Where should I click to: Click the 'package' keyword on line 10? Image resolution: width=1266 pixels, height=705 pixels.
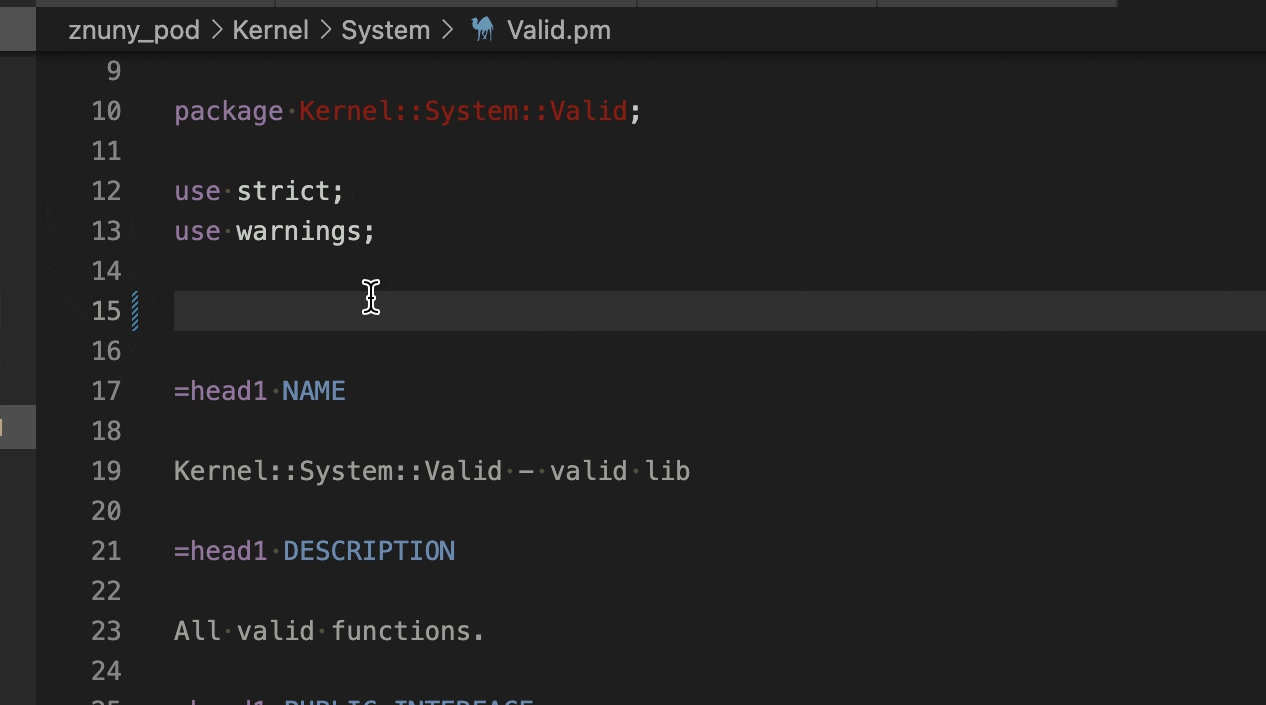[x=228, y=111]
